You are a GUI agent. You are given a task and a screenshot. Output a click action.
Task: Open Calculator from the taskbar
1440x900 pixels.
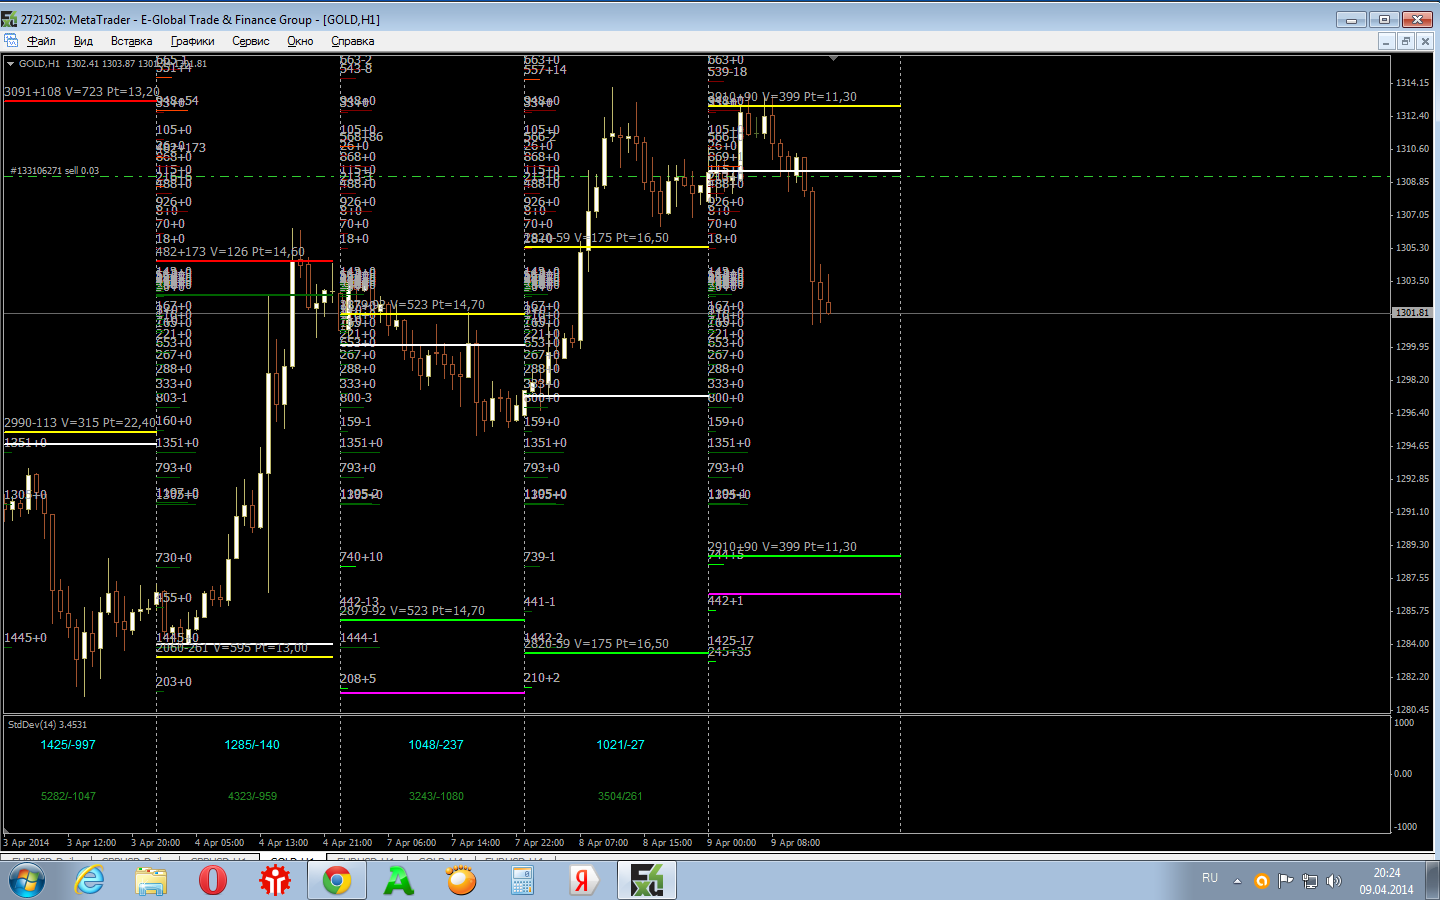(x=523, y=881)
